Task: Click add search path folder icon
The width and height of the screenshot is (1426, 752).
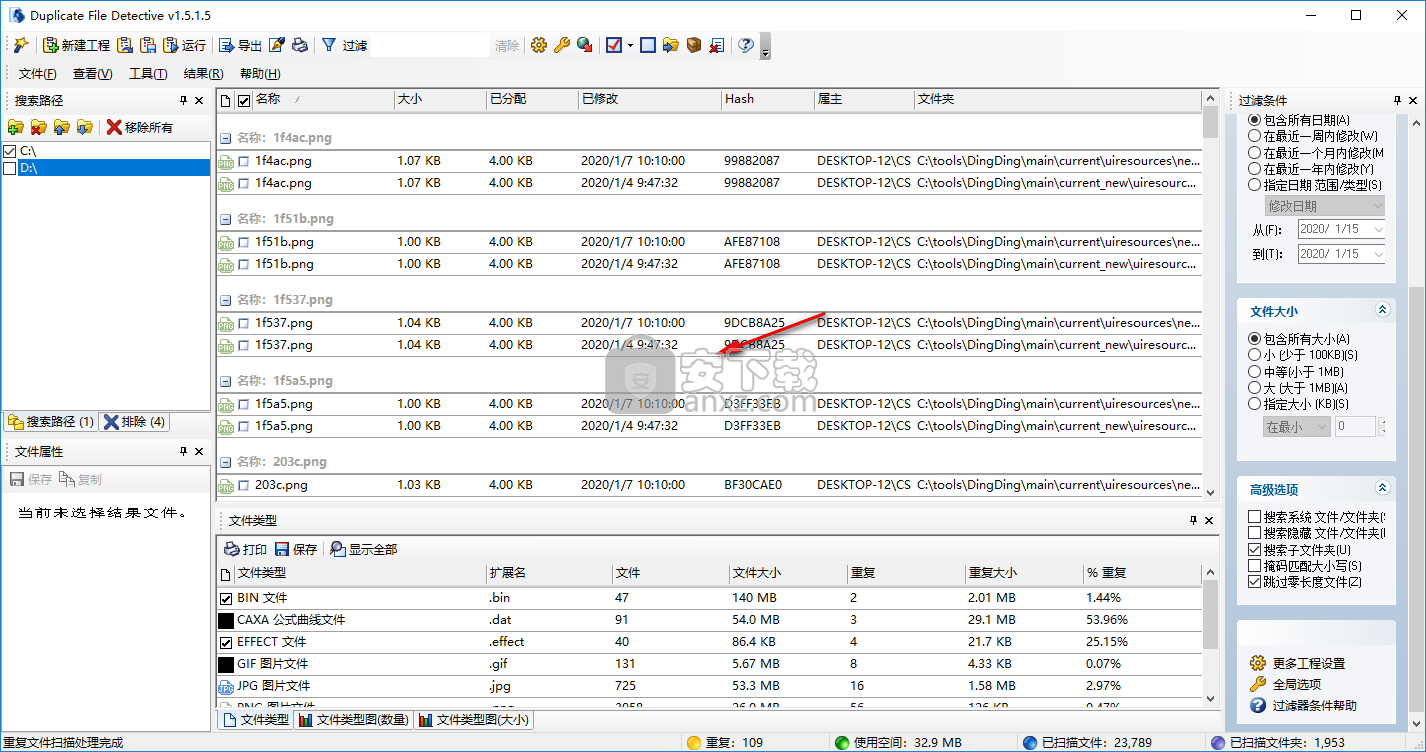Action: tap(15, 127)
